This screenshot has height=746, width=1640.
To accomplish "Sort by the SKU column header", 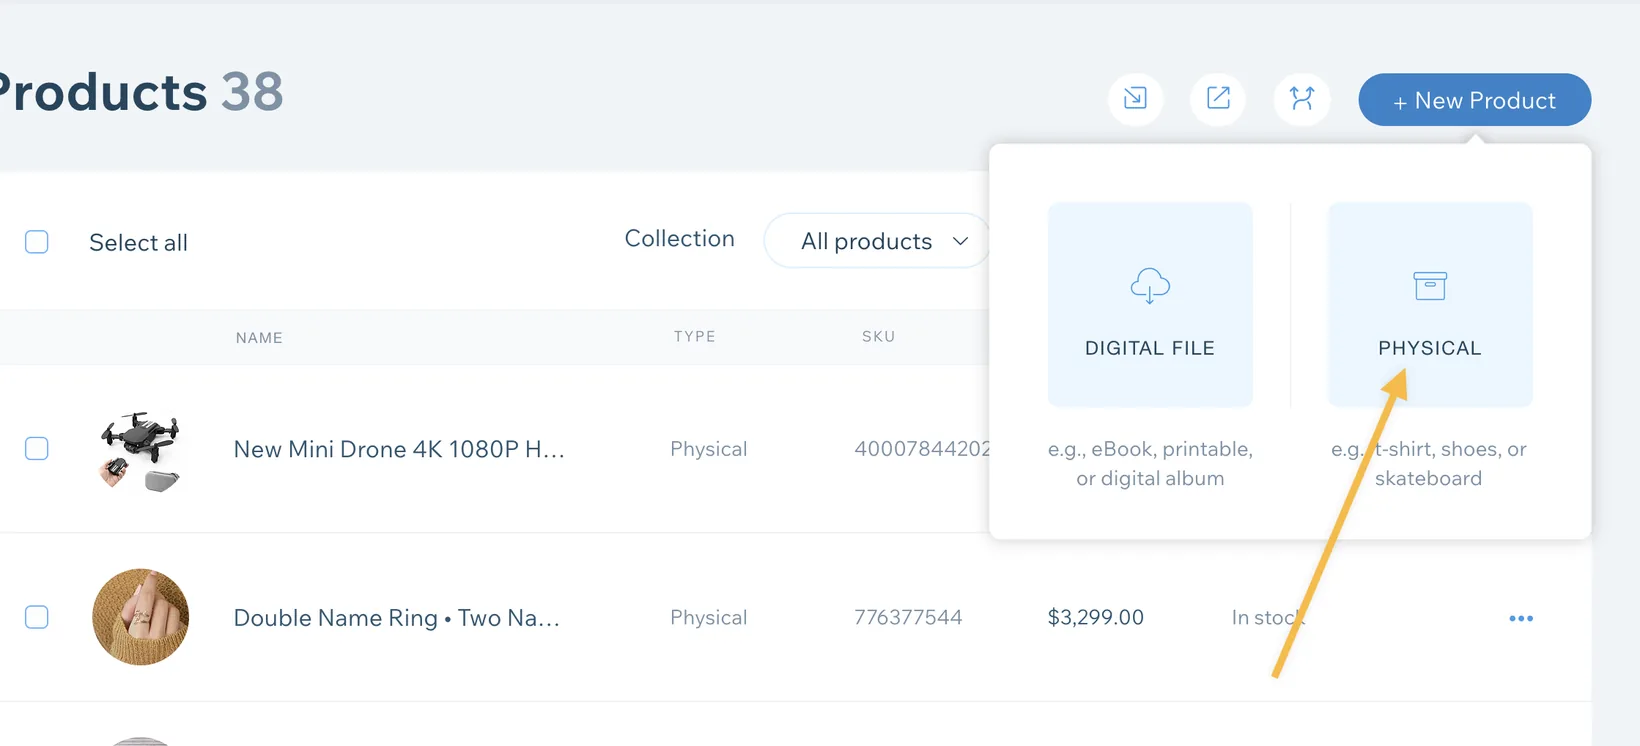I will (879, 337).
